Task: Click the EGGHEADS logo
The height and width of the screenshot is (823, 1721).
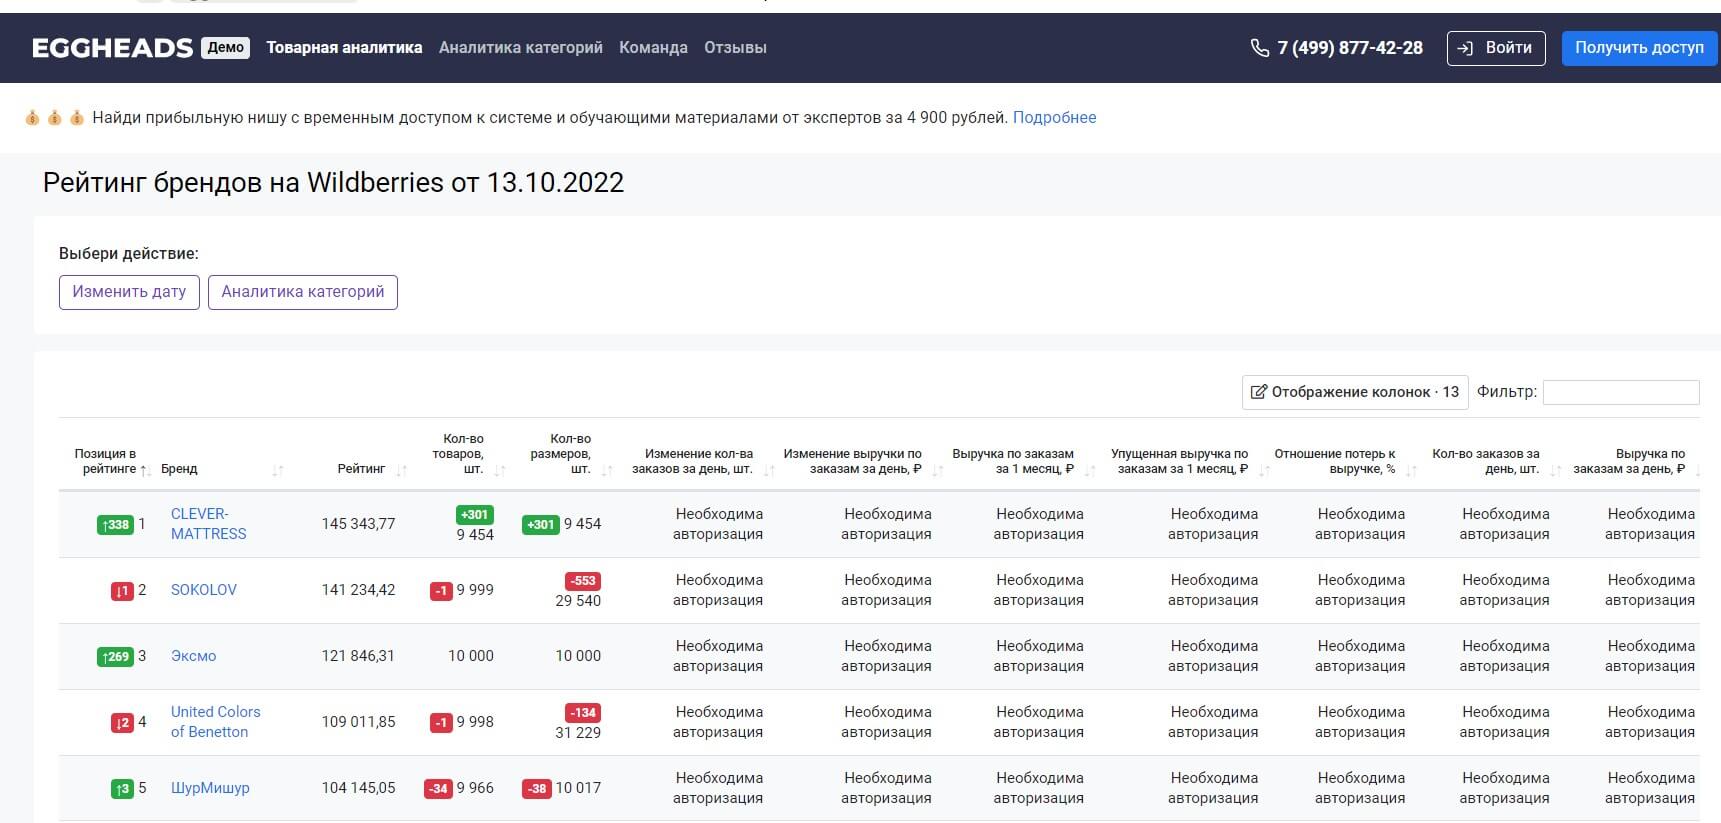Action: 112,48
